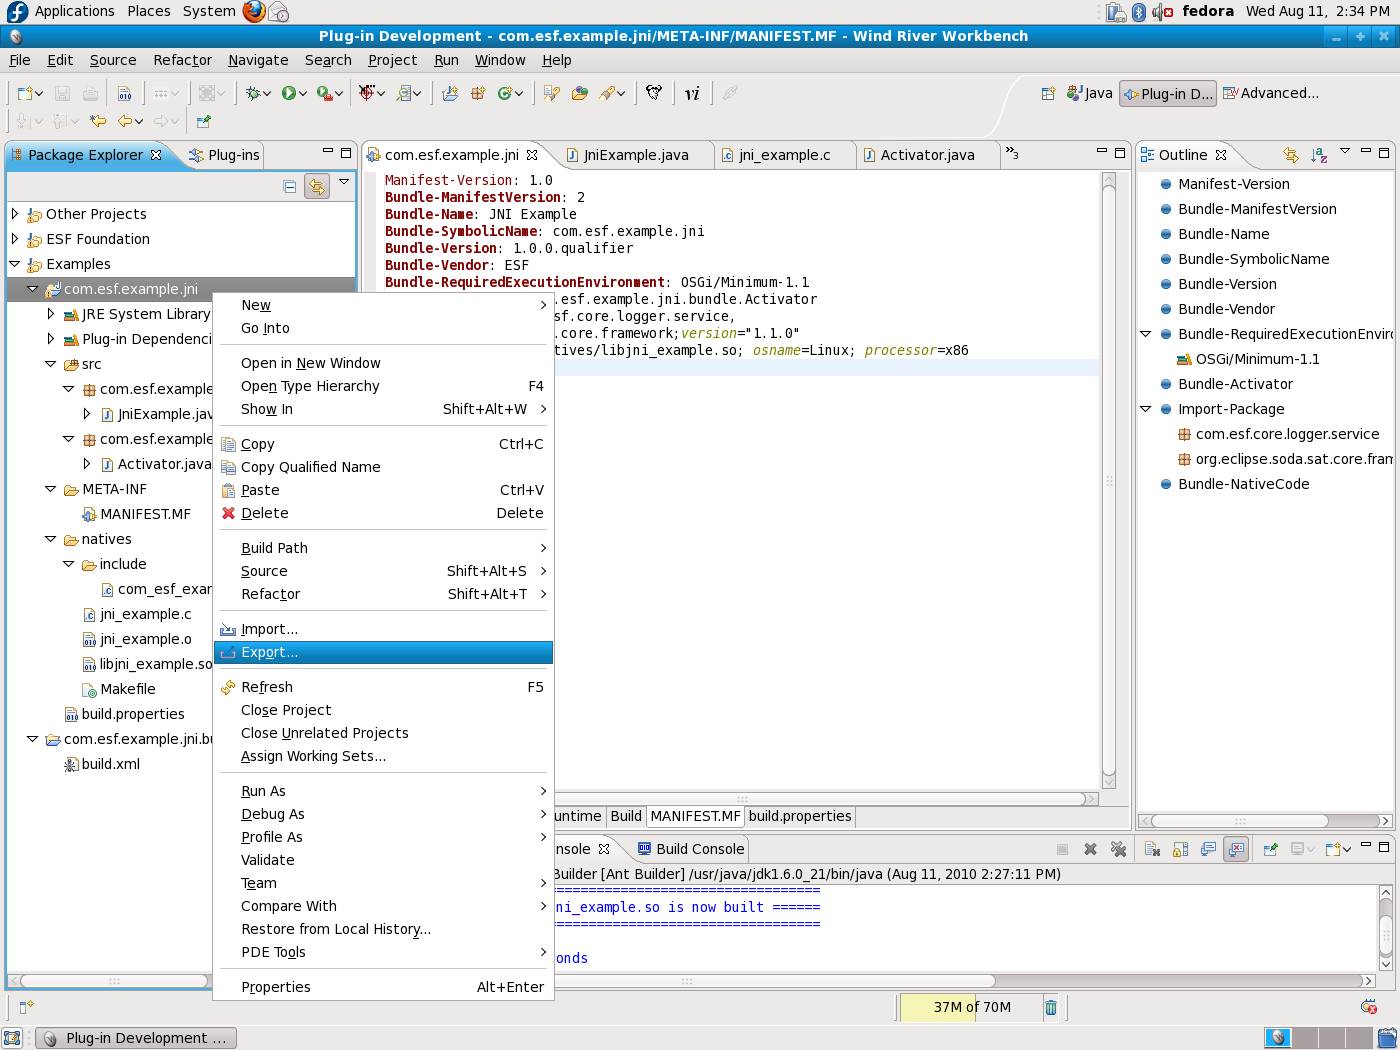The width and height of the screenshot is (1400, 1050).
Task: Collapse Import-Package in Outline
Action: pyautogui.click(x=1146, y=409)
